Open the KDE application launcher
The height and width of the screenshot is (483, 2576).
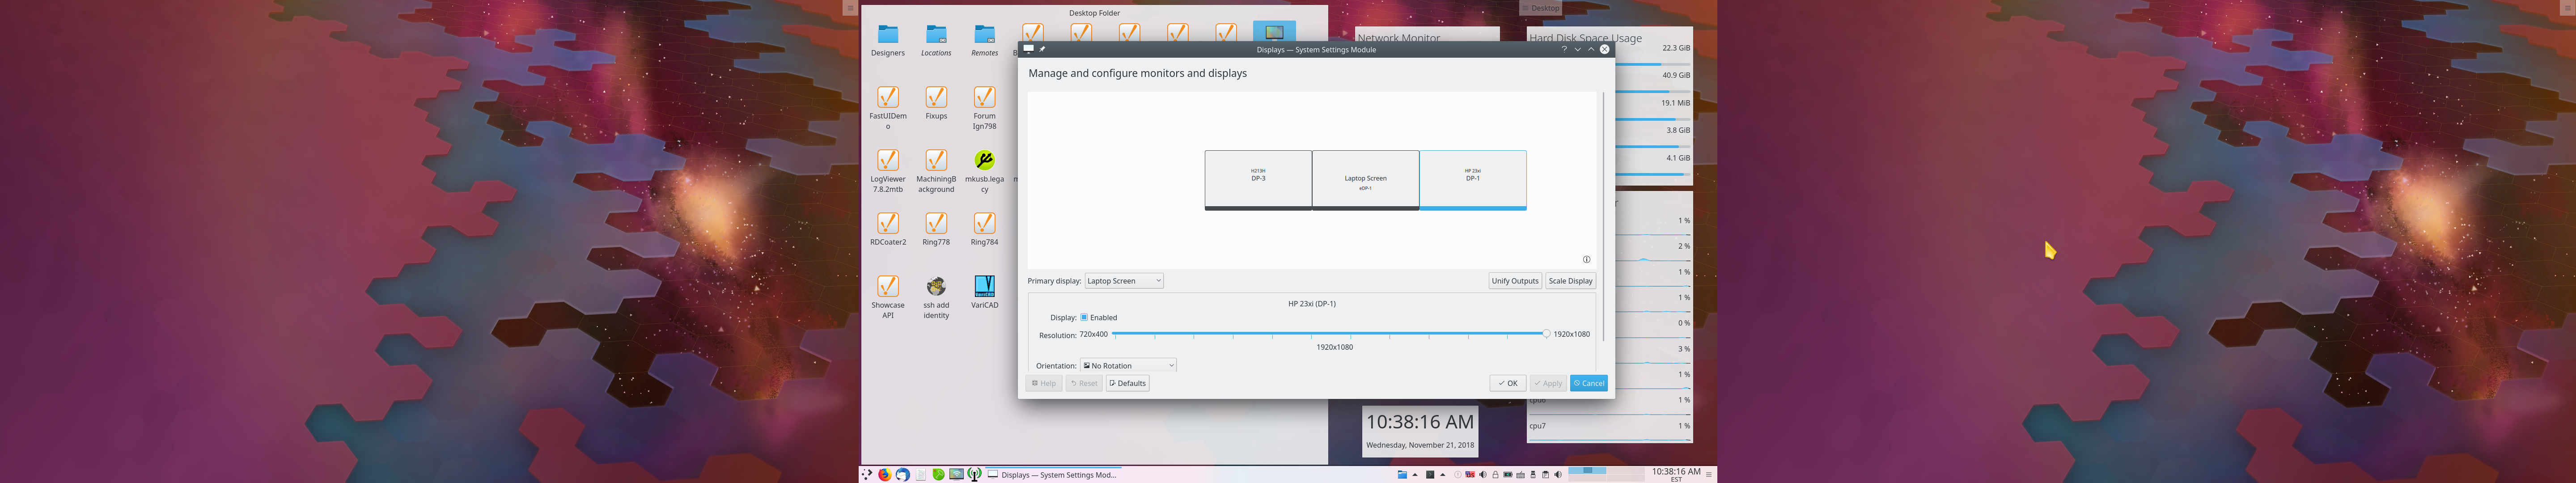(x=867, y=475)
